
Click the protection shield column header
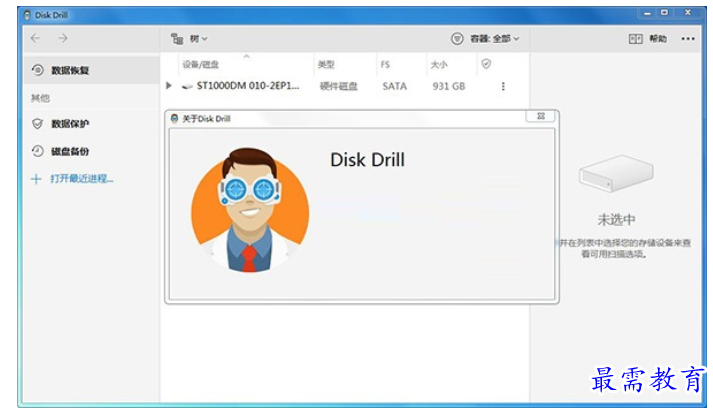point(486,64)
